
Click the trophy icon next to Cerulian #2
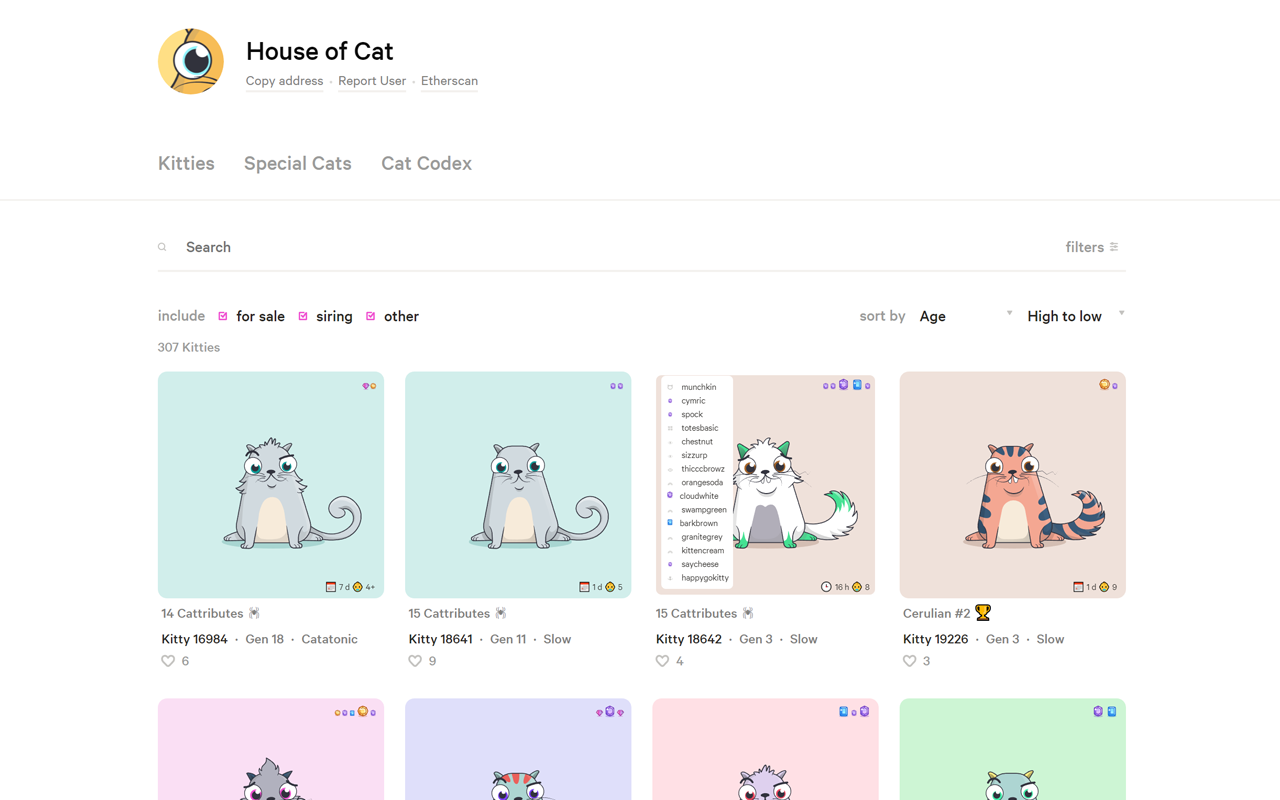pos(983,613)
